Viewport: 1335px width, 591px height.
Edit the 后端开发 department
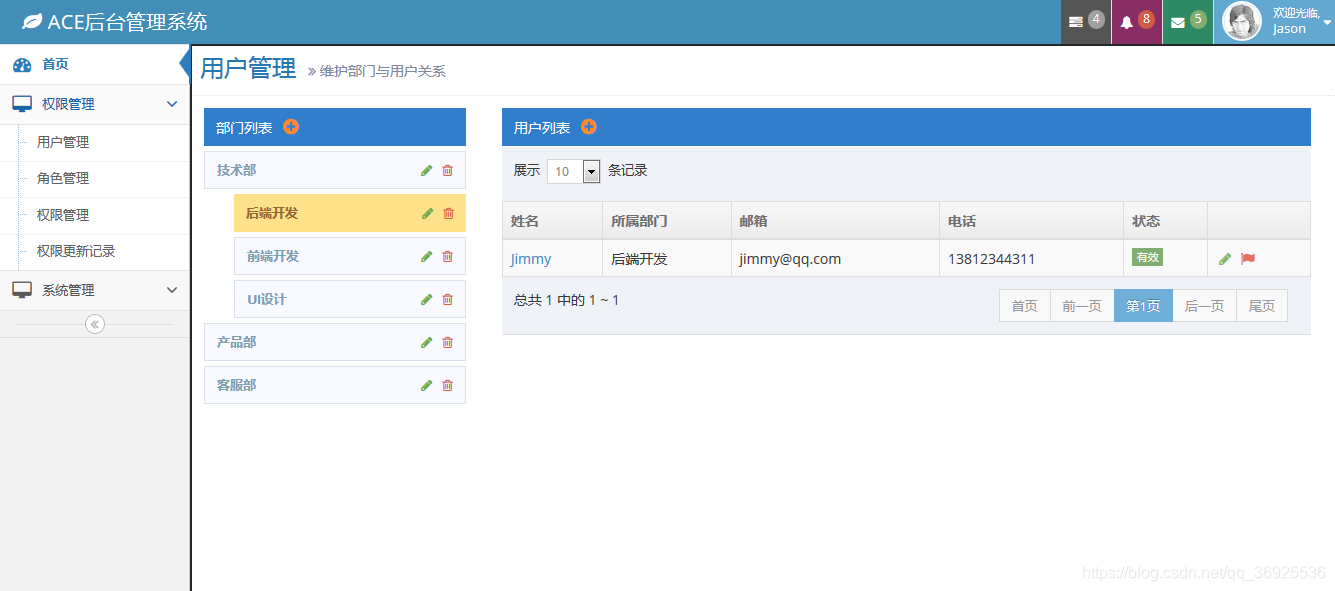click(x=428, y=213)
